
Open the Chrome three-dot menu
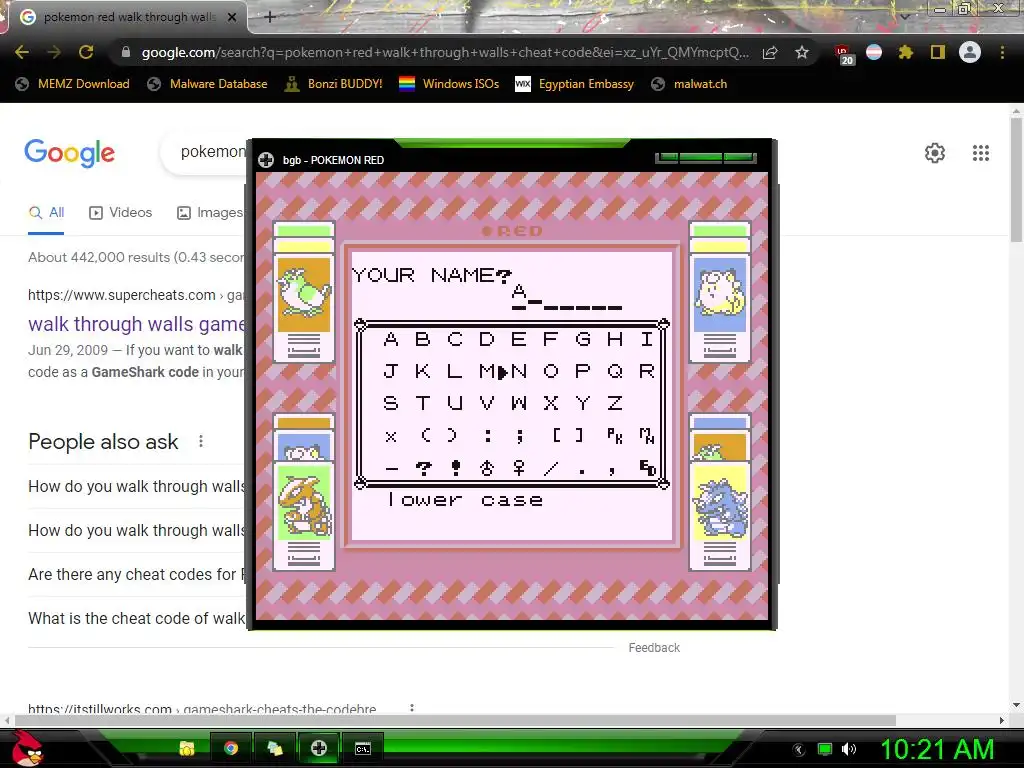[1002, 52]
